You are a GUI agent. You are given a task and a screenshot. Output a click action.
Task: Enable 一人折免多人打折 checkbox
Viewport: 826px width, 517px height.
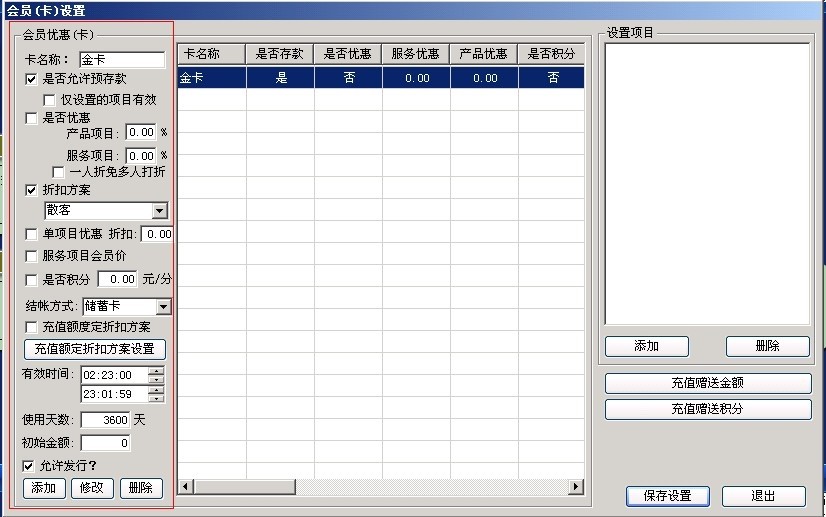click(58, 172)
